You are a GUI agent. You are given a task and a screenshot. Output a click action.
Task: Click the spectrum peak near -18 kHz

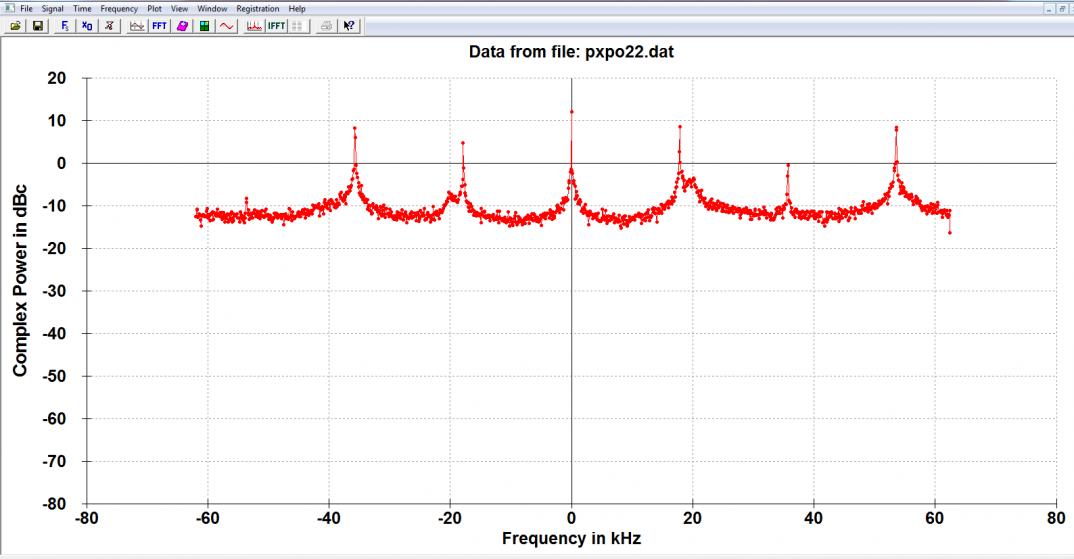coord(463,143)
